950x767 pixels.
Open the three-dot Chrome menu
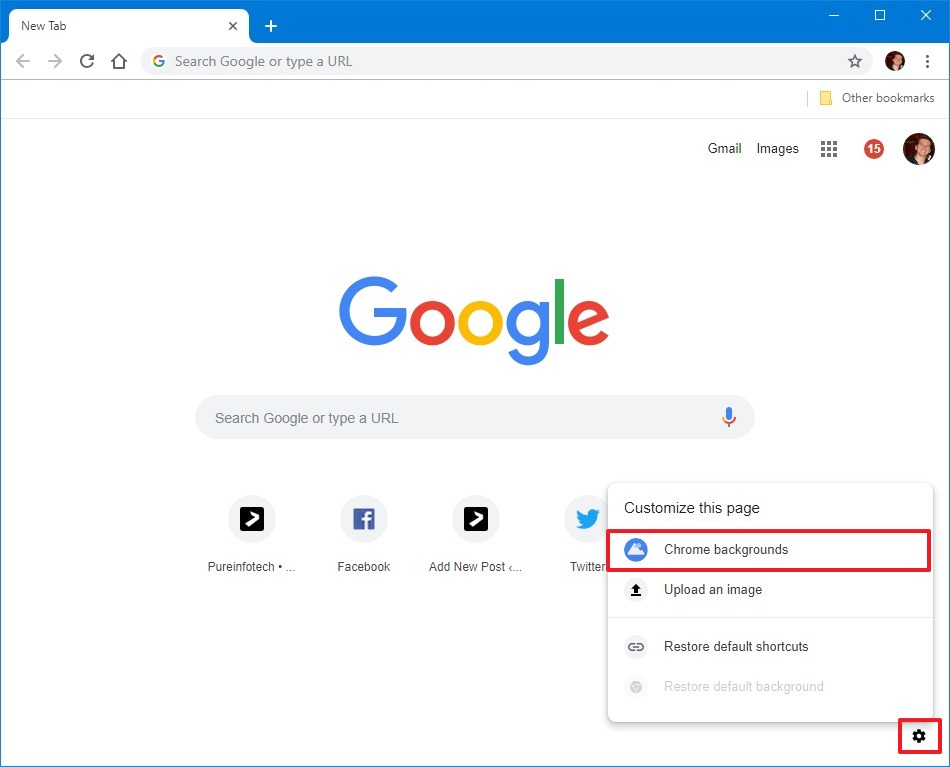[x=927, y=61]
